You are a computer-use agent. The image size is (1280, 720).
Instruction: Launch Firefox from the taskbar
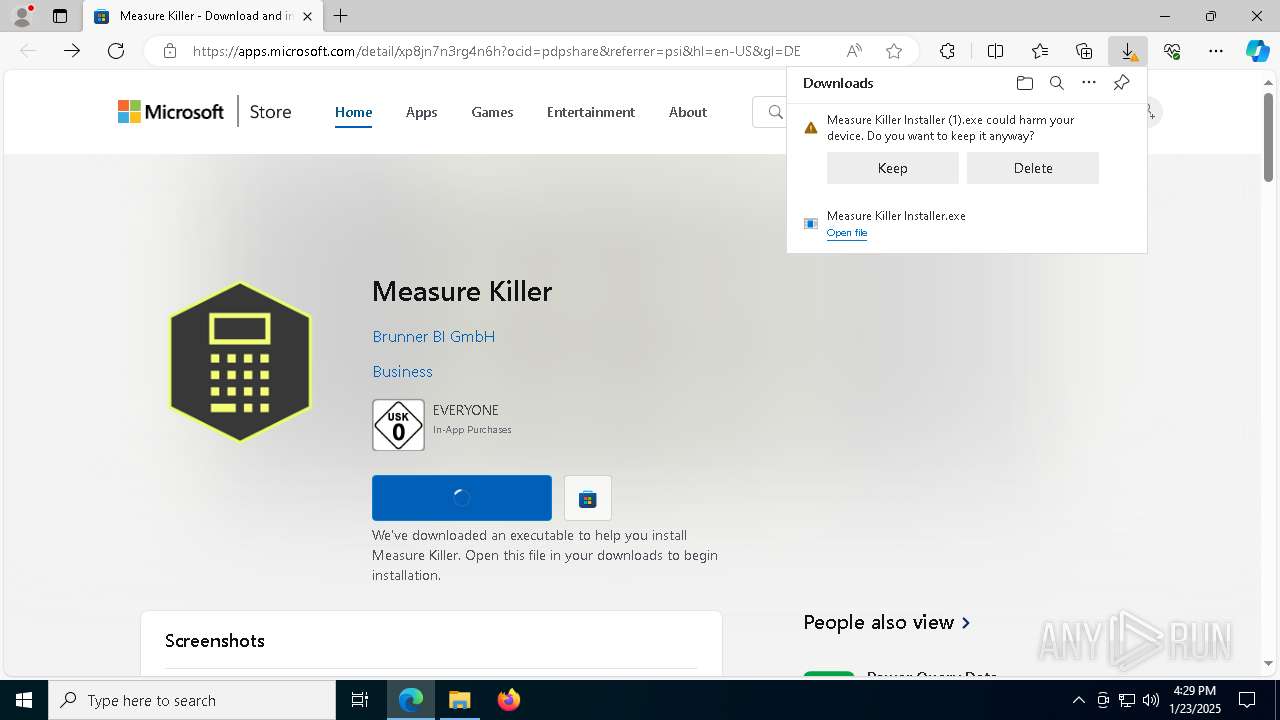point(509,700)
